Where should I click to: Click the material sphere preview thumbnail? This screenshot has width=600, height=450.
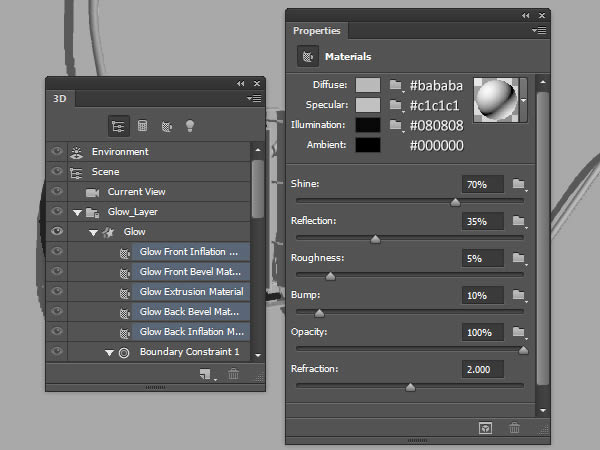point(496,100)
